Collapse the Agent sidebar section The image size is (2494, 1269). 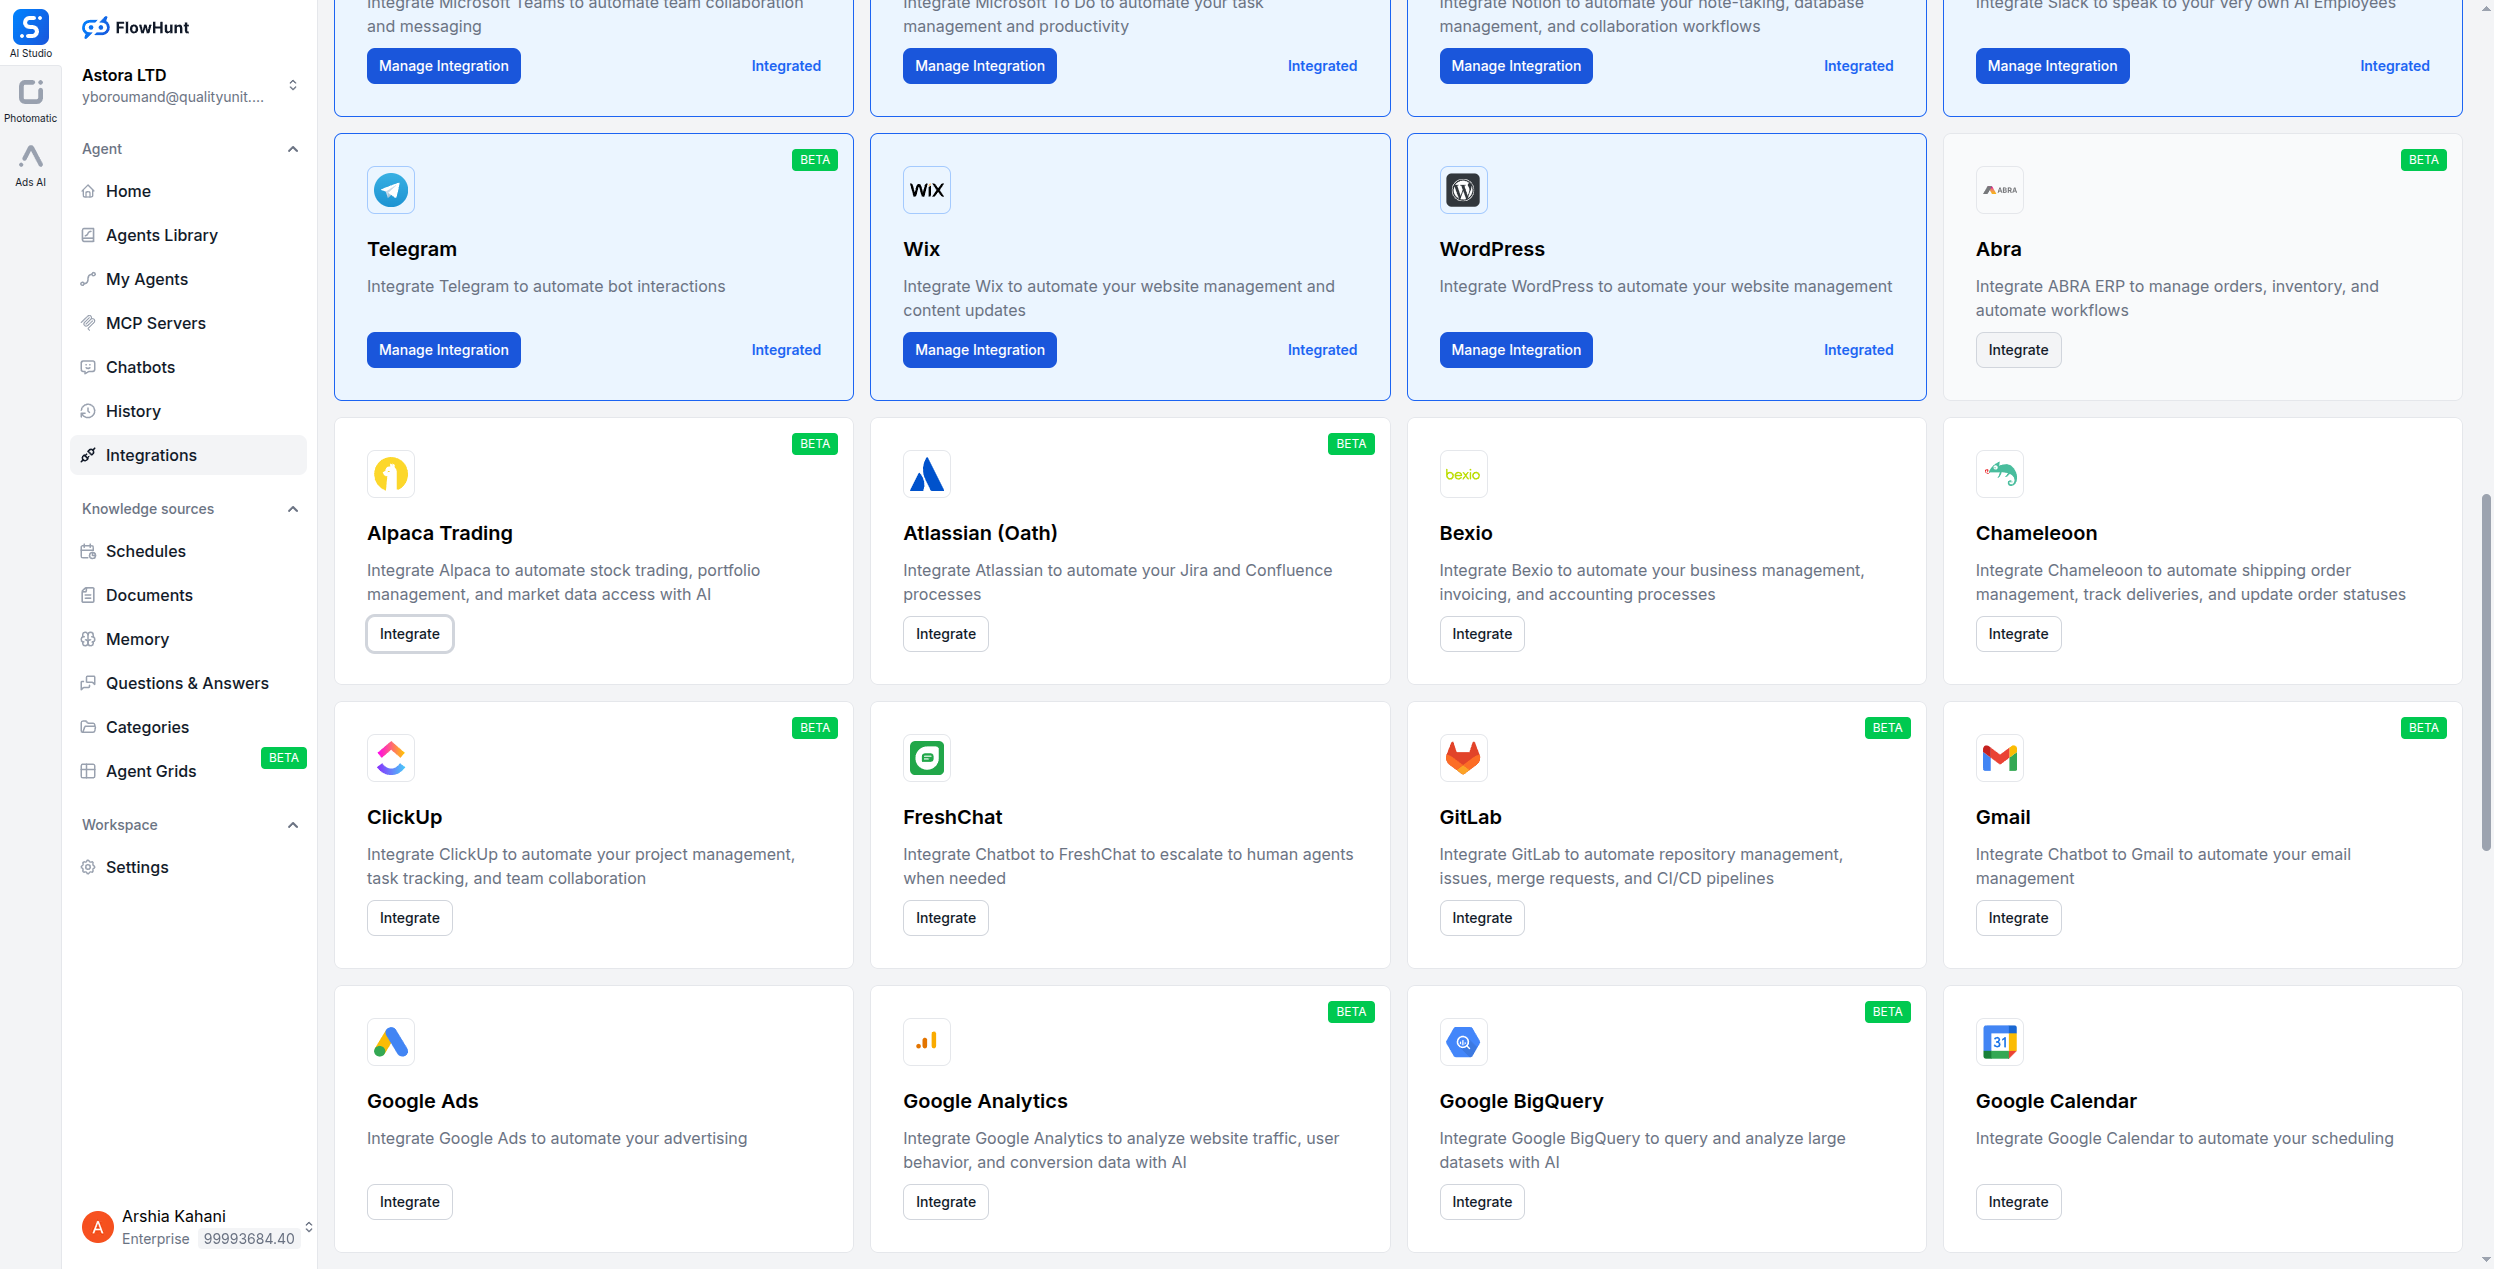pos(292,149)
